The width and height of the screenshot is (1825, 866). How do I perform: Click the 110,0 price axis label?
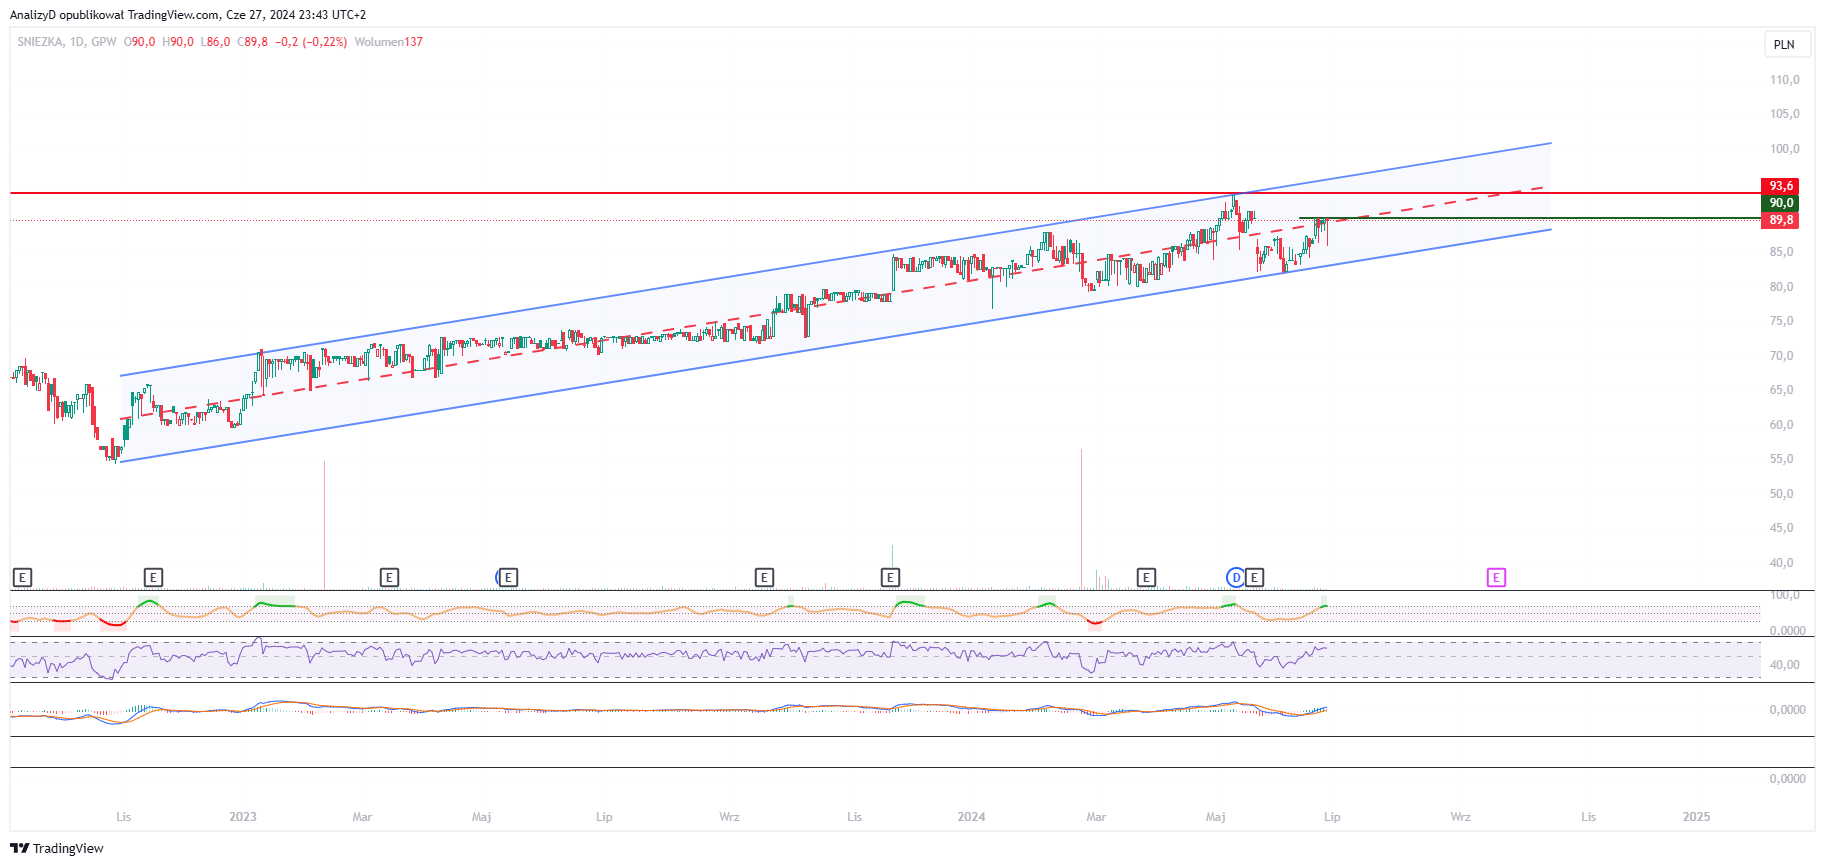point(1784,80)
